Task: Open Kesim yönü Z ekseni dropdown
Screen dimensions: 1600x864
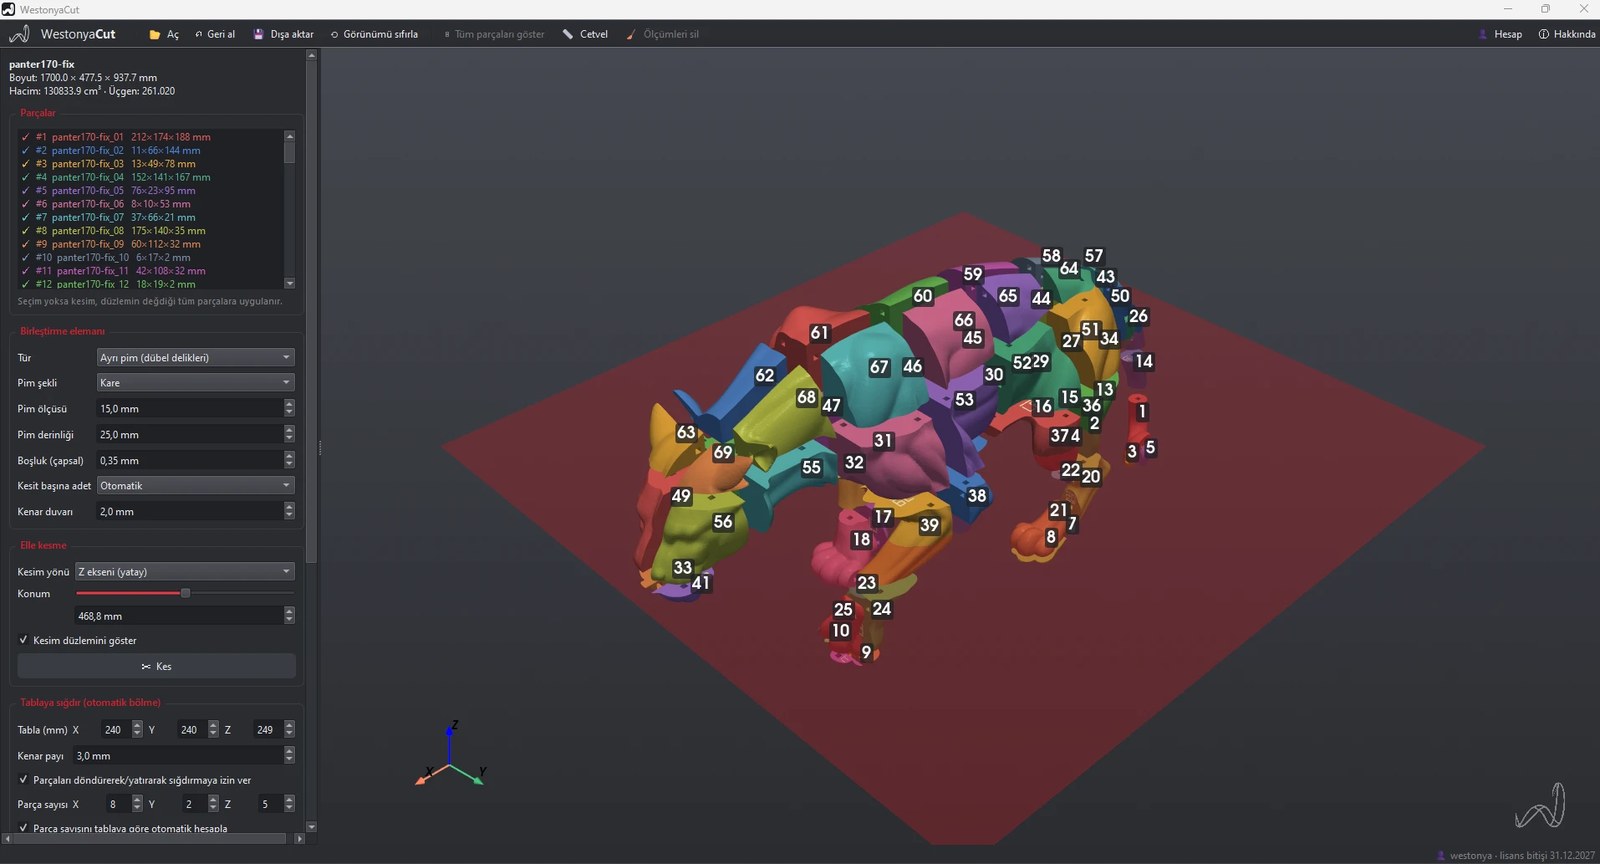Action: pos(185,572)
